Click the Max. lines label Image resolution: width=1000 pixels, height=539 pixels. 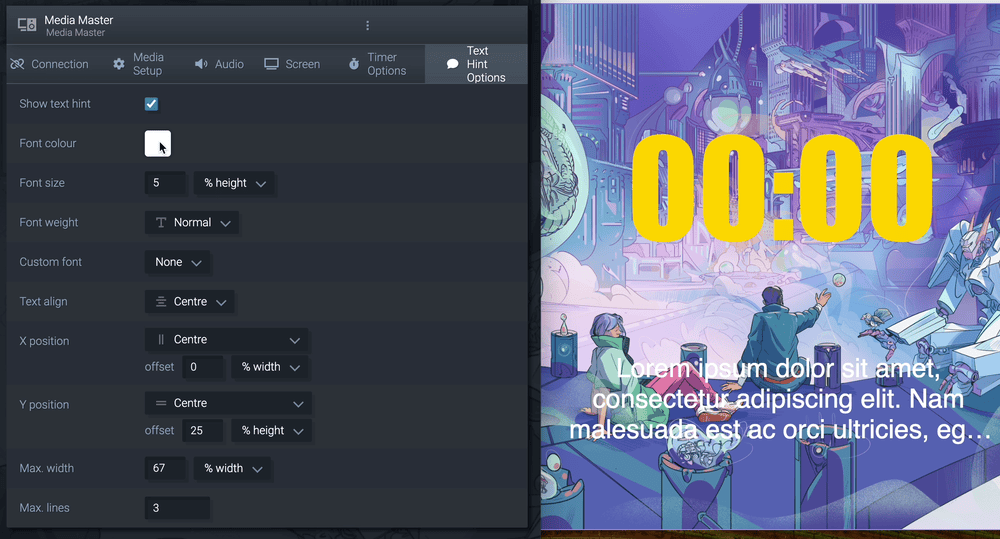coord(45,508)
